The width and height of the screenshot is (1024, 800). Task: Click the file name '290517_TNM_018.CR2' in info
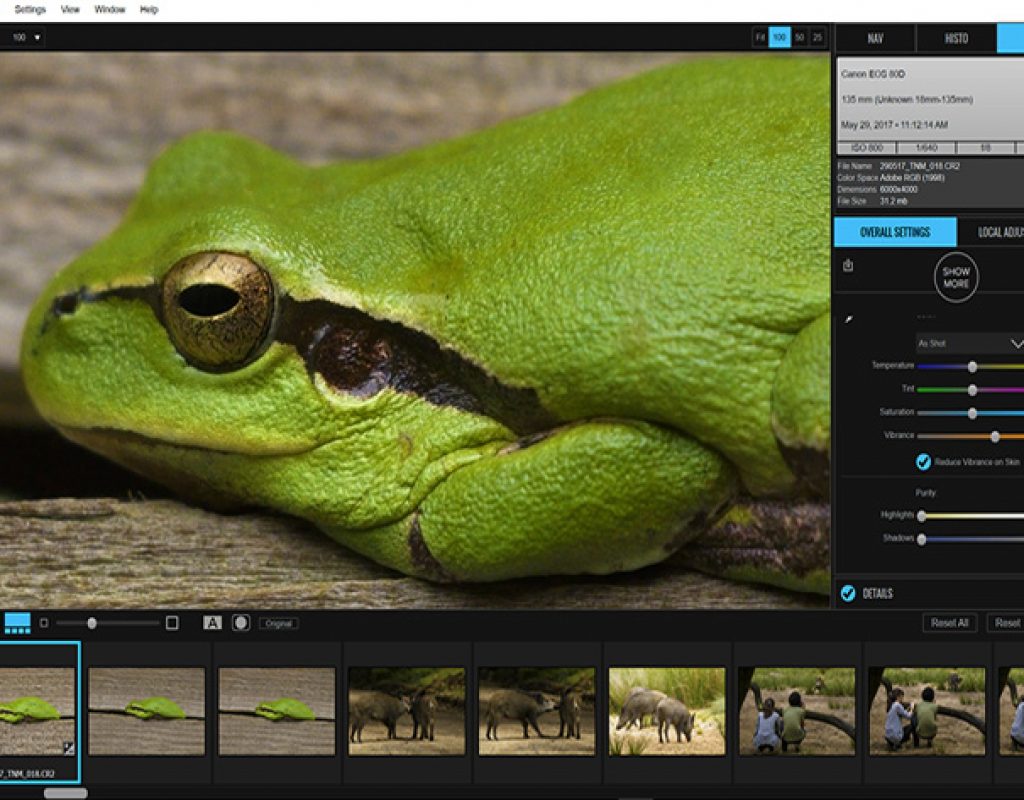click(920, 166)
